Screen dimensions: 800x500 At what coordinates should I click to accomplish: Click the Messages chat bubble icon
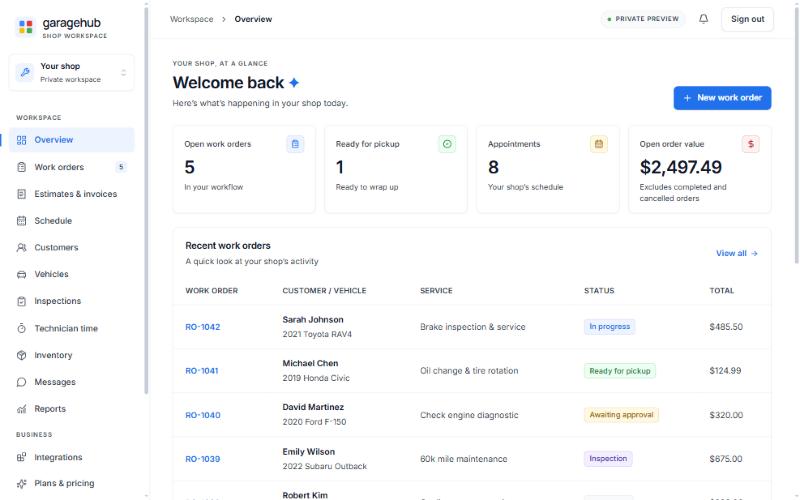(x=21, y=382)
